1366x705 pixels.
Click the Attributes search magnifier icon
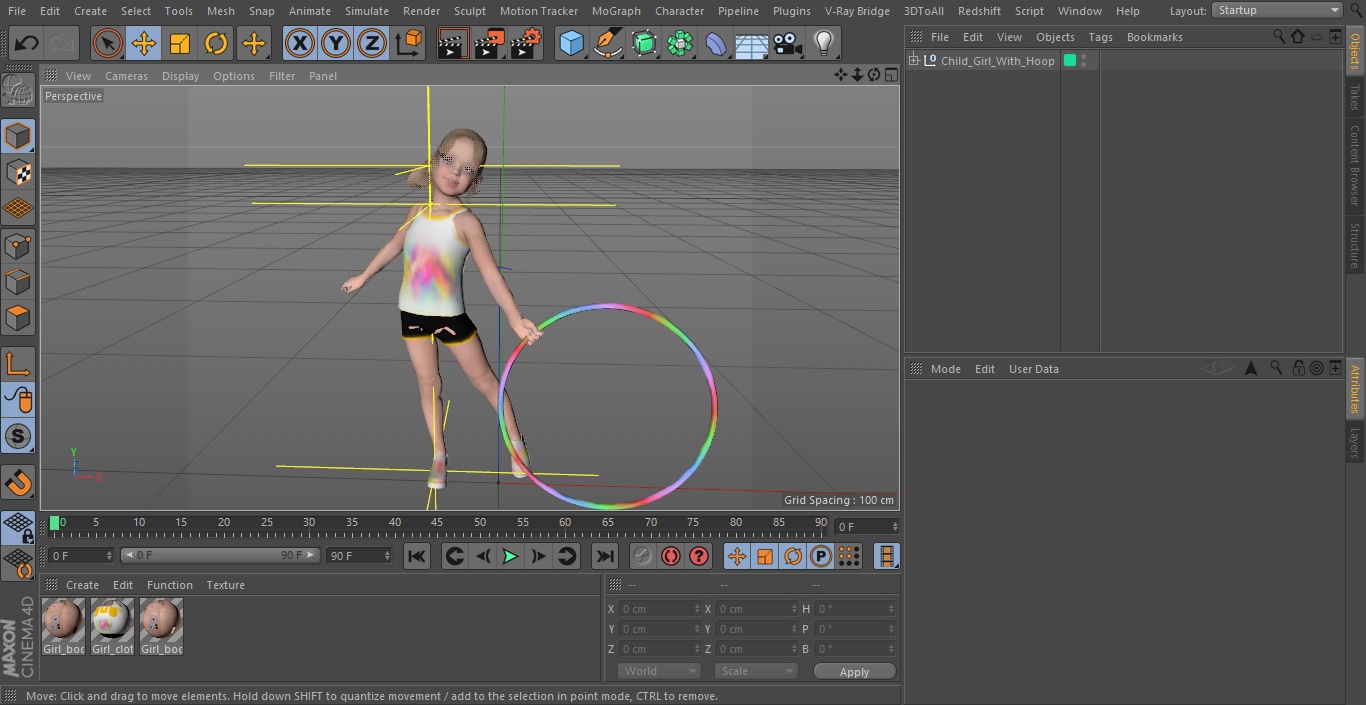click(x=1275, y=369)
